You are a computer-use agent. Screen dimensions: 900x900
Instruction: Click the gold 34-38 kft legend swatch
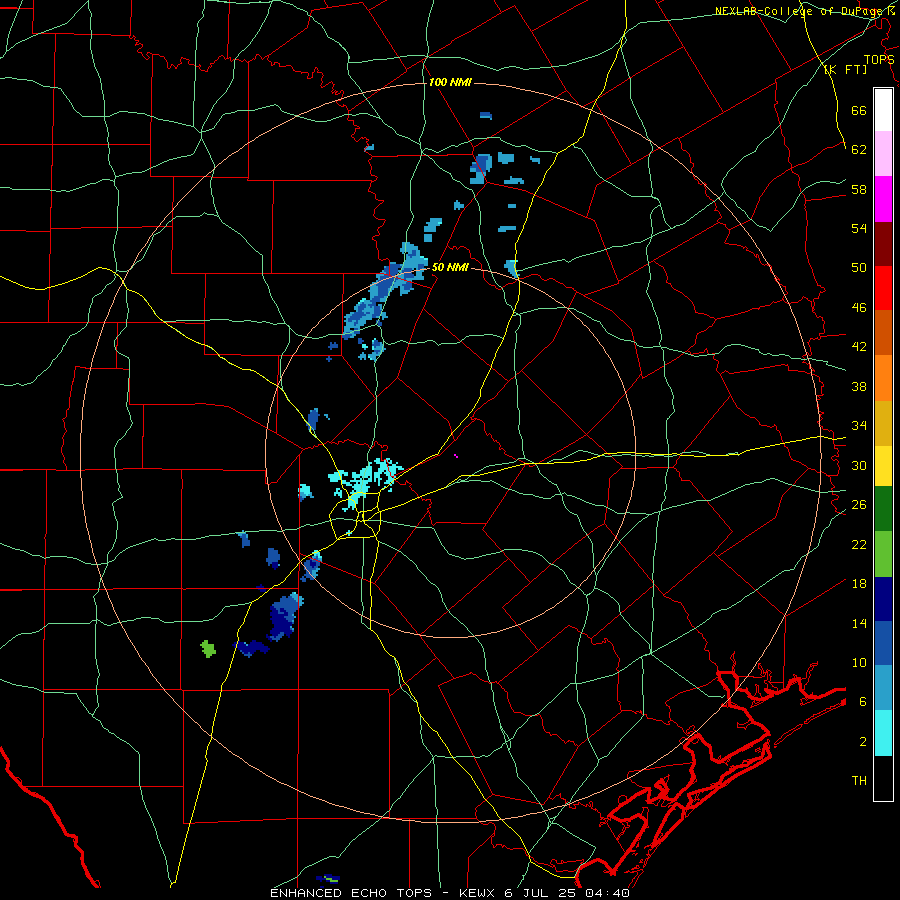point(883,423)
